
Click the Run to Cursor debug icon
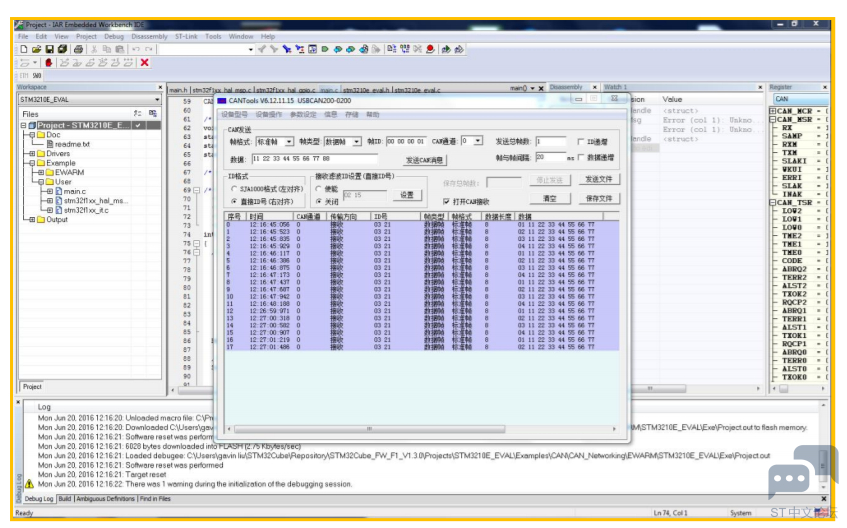116,63
